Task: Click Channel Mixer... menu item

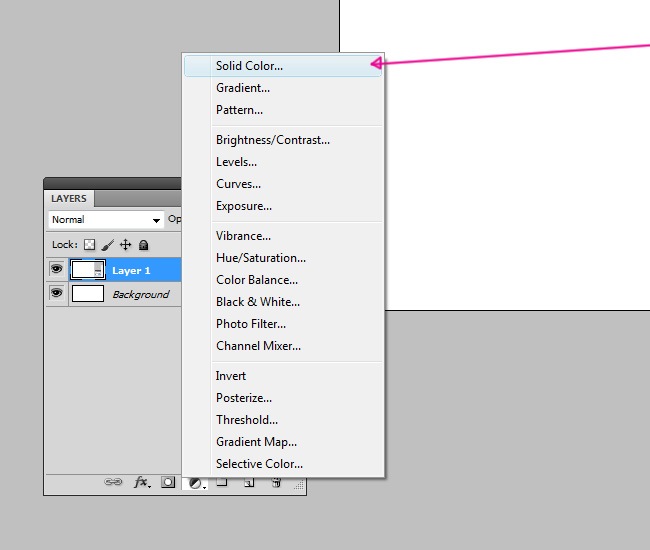Action: pyautogui.click(x=283, y=346)
